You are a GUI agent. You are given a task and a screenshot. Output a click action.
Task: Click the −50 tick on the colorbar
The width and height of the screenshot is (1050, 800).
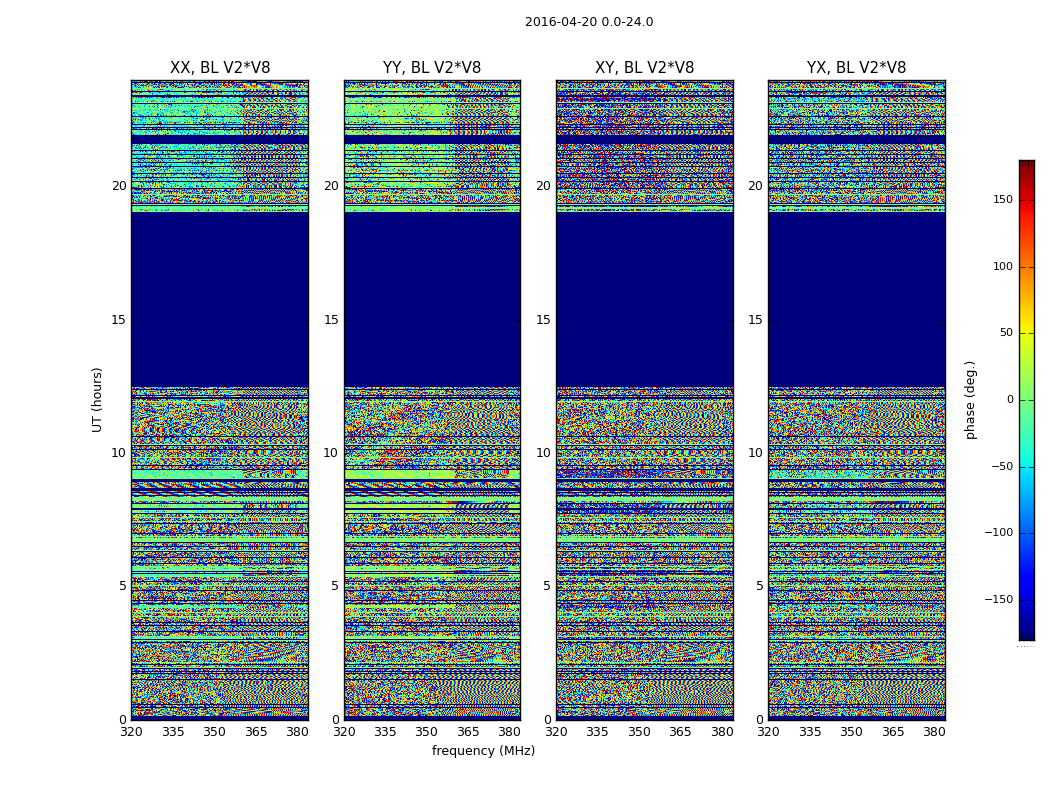tap(1002, 467)
